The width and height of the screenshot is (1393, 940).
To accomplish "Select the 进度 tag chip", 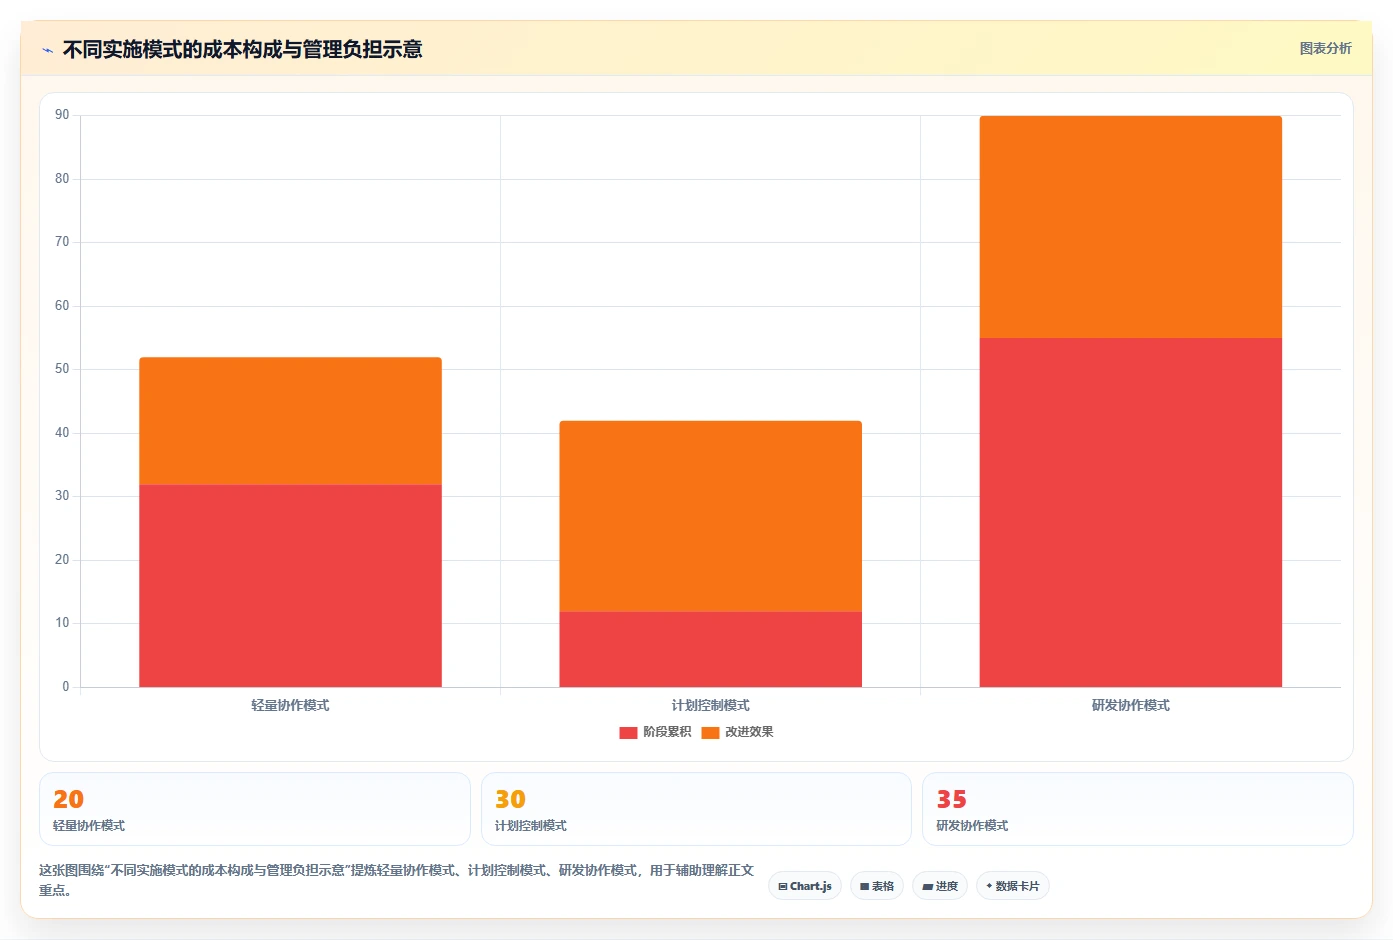I will pyautogui.click(x=940, y=886).
